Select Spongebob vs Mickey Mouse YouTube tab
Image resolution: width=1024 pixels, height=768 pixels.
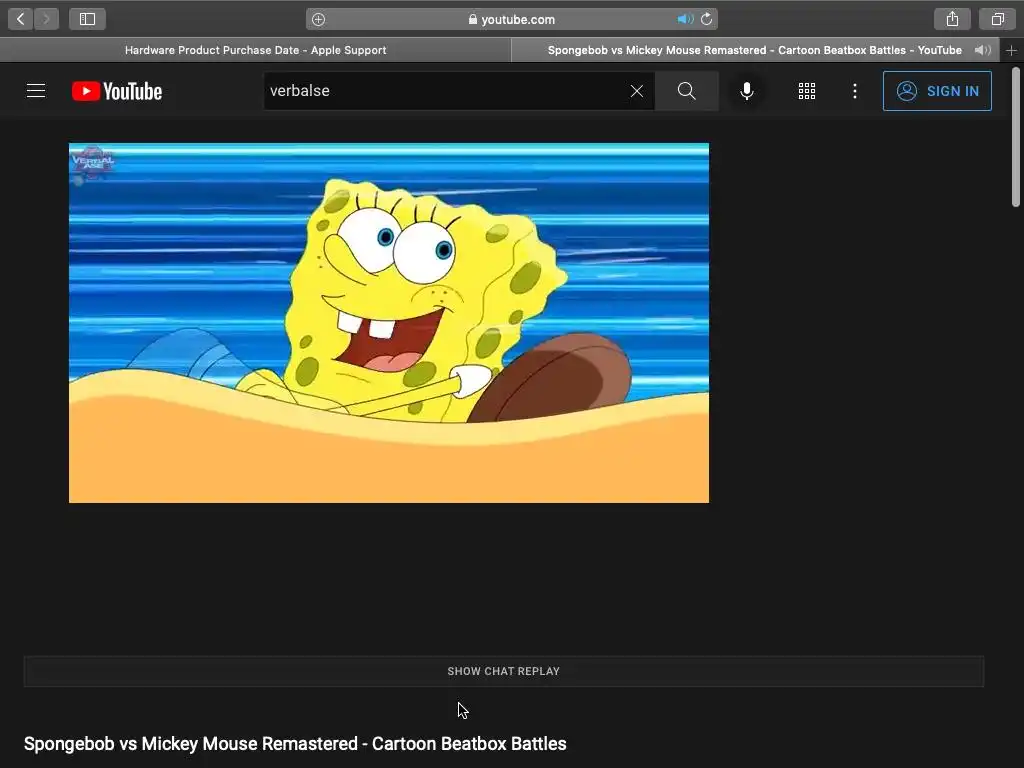pos(754,50)
